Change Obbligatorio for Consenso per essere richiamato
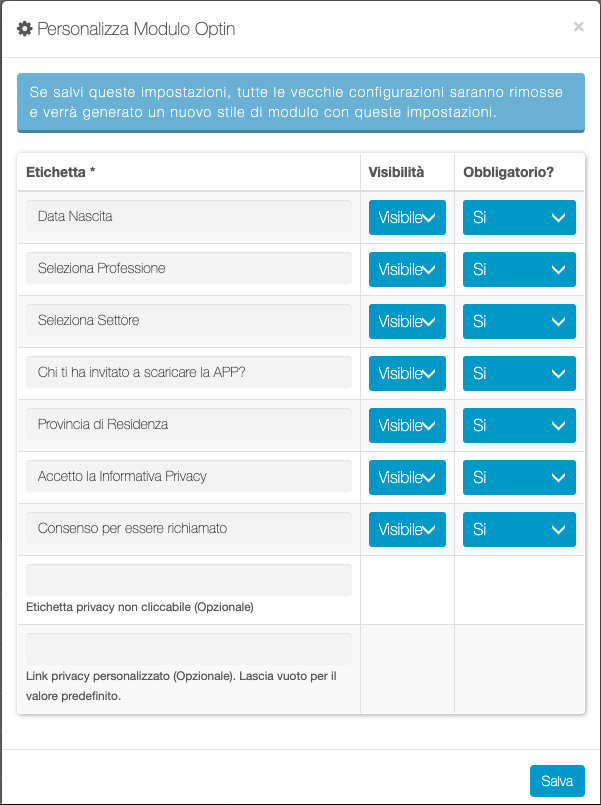This screenshot has height=805, width=601. pos(519,529)
